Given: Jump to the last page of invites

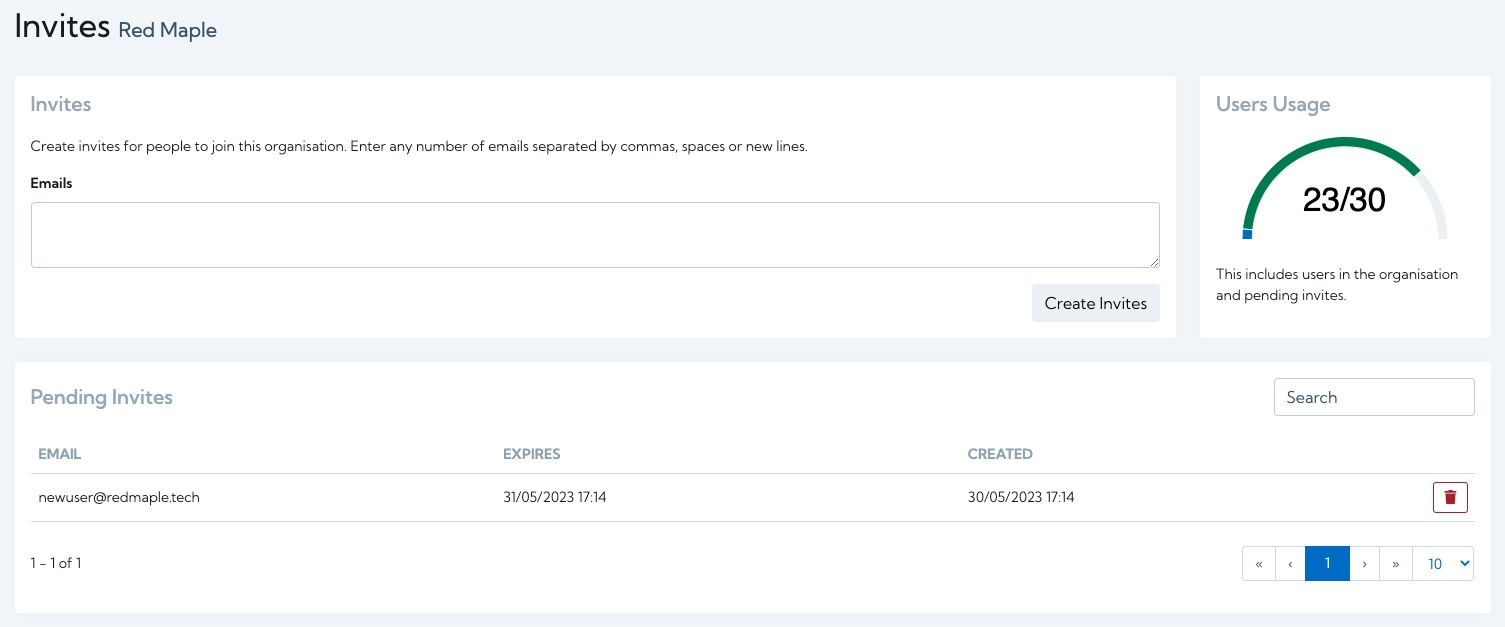Looking at the screenshot, I should 1396,564.
